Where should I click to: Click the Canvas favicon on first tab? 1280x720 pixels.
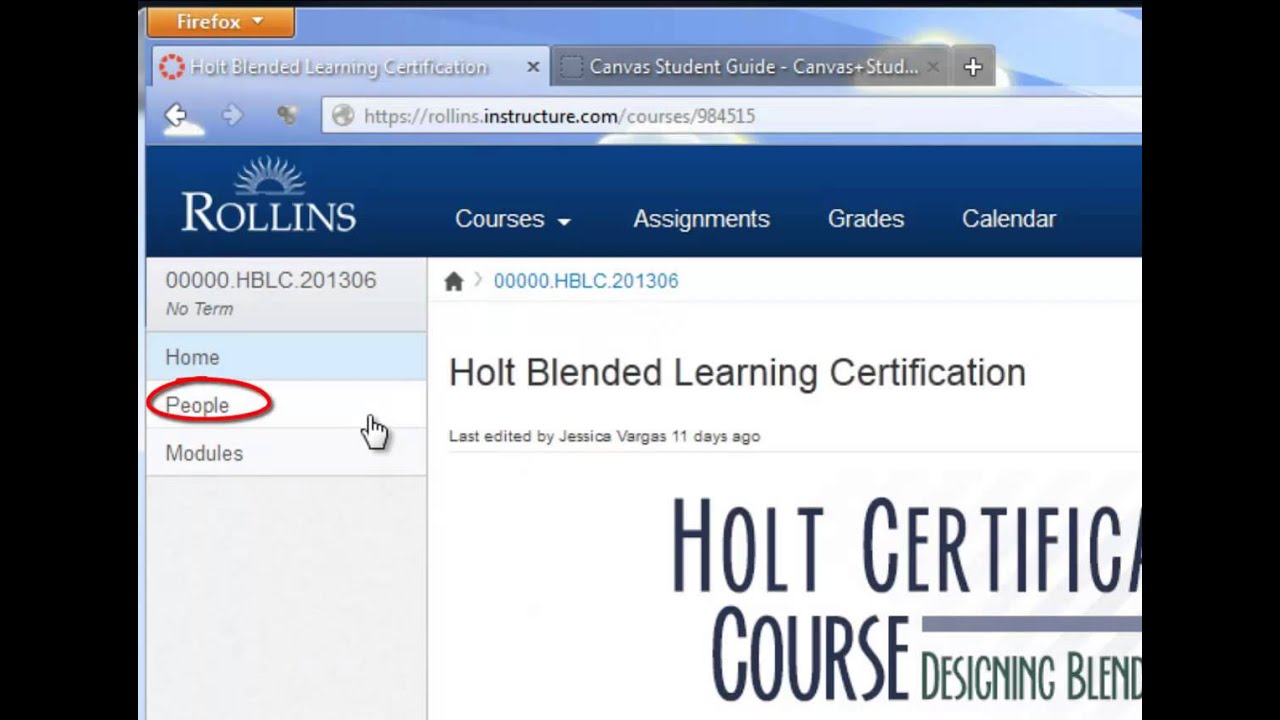click(x=172, y=67)
